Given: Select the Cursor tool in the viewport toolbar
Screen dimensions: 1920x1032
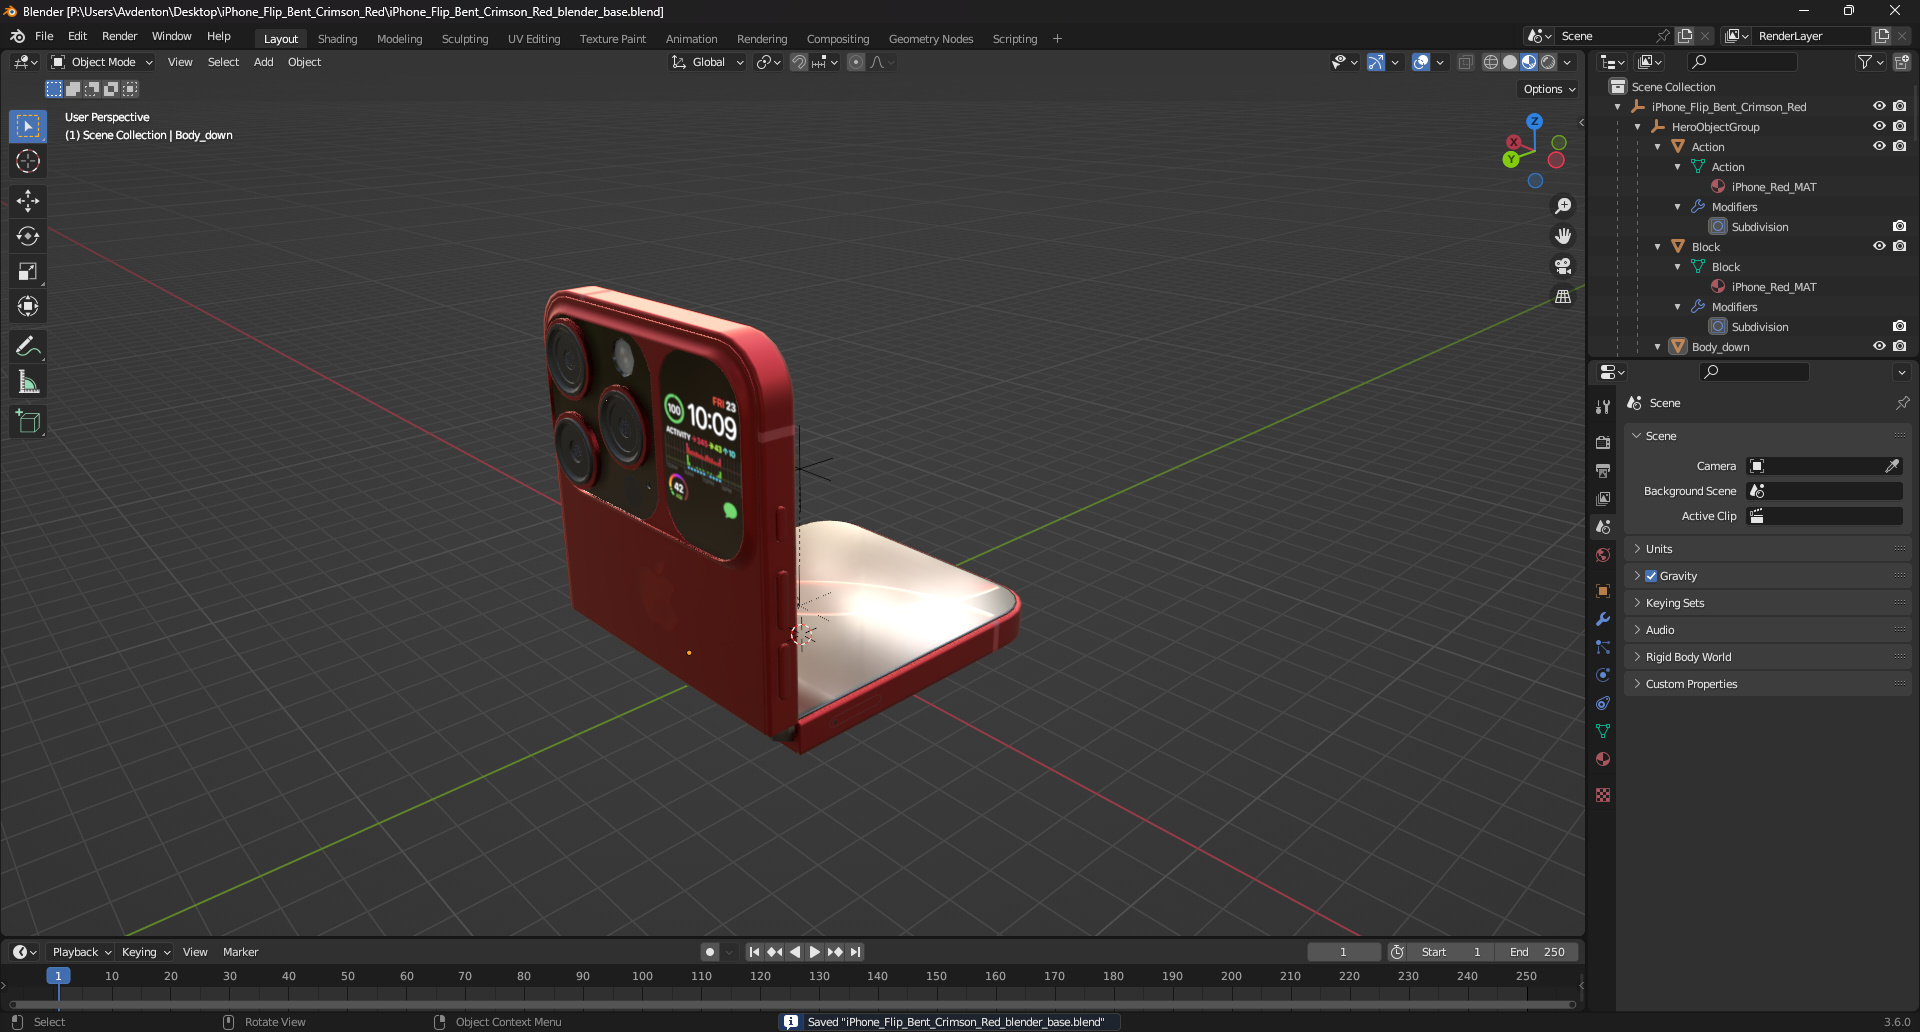Looking at the screenshot, I should [28, 161].
